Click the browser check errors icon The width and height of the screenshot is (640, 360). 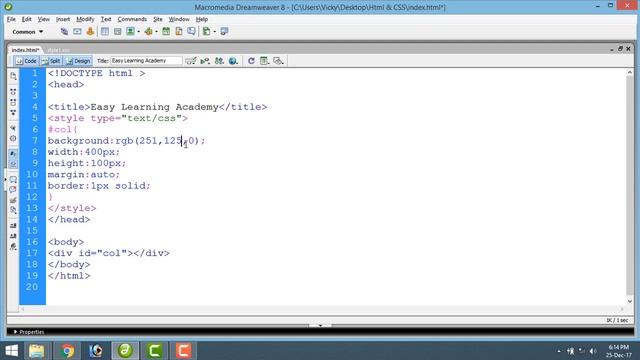click(x=191, y=61)
